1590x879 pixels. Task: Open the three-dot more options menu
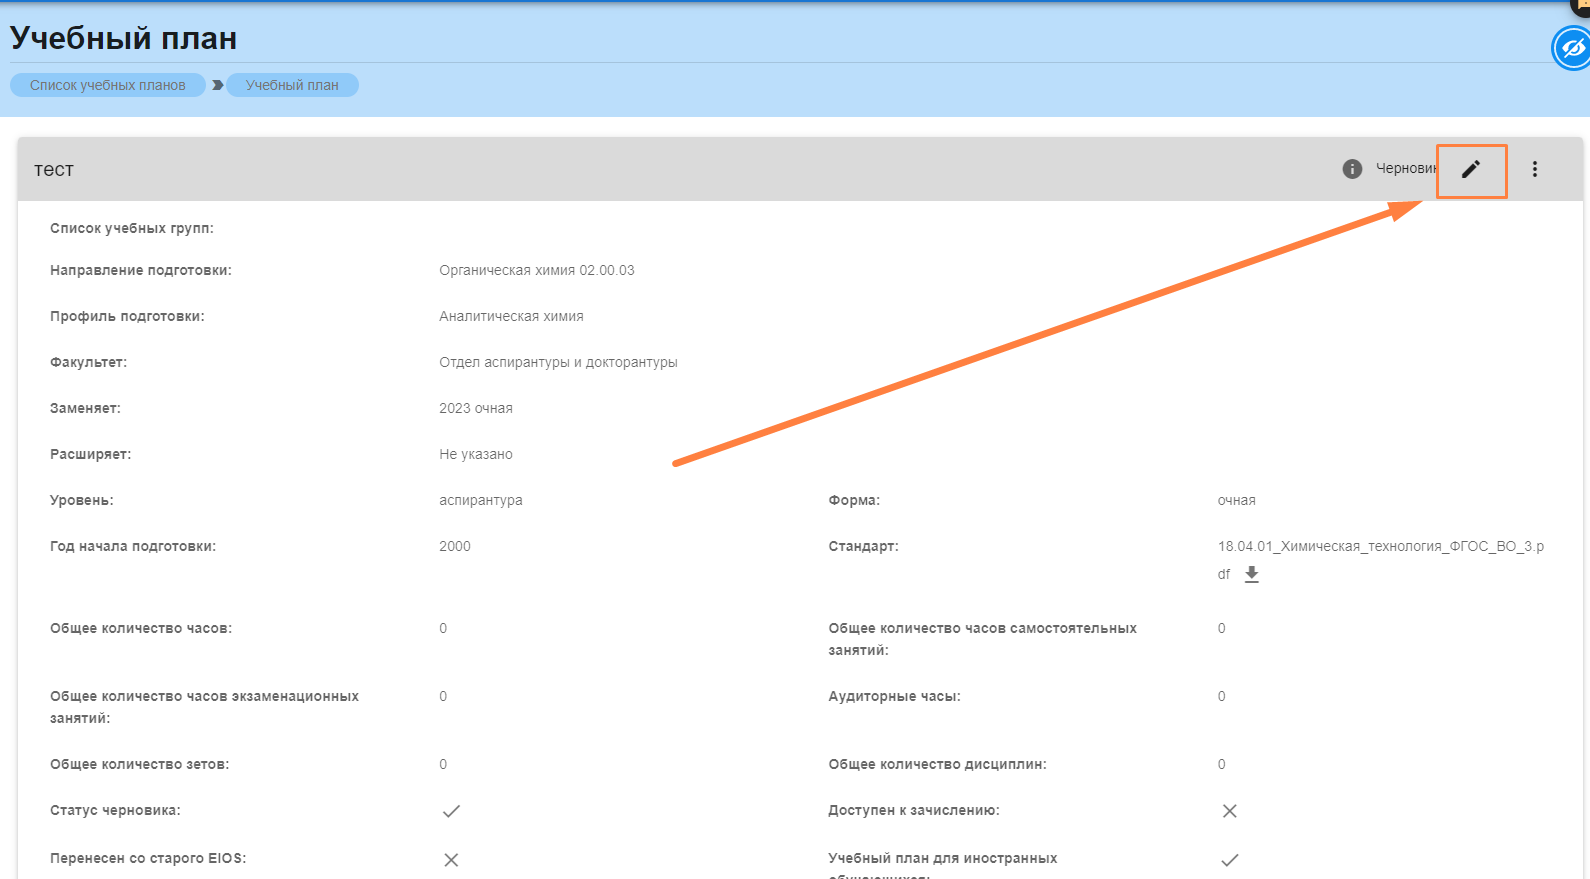pos(1534,170)
